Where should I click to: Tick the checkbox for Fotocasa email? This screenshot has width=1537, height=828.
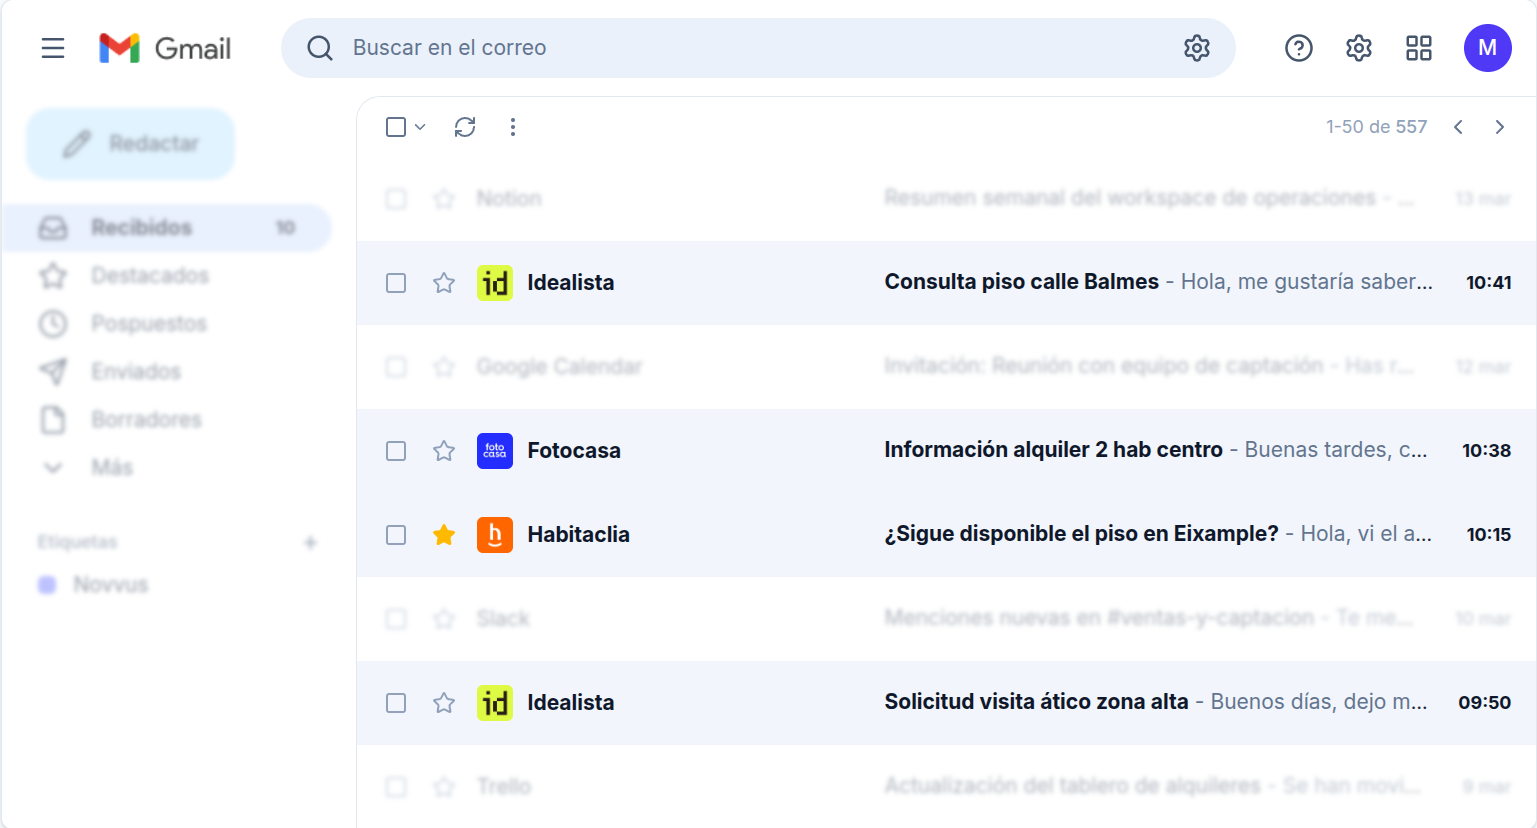pos(396,451)
